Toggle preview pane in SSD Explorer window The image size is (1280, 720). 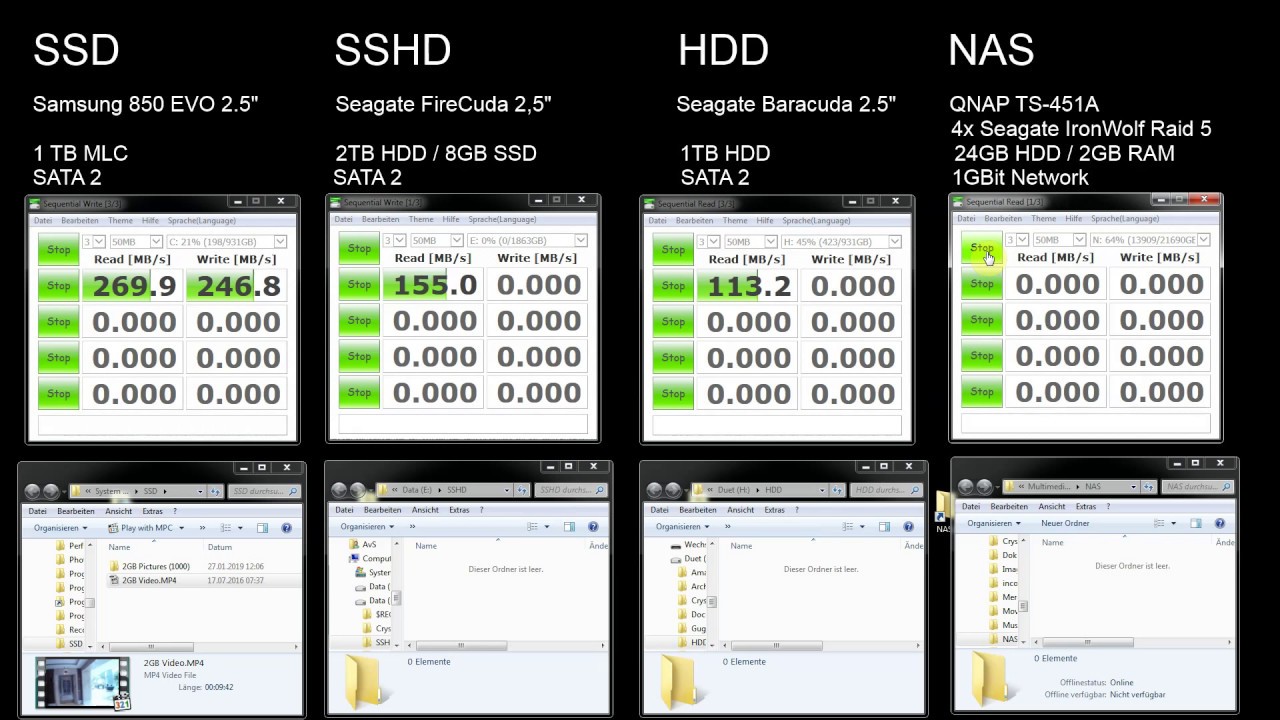pos(262,528)
